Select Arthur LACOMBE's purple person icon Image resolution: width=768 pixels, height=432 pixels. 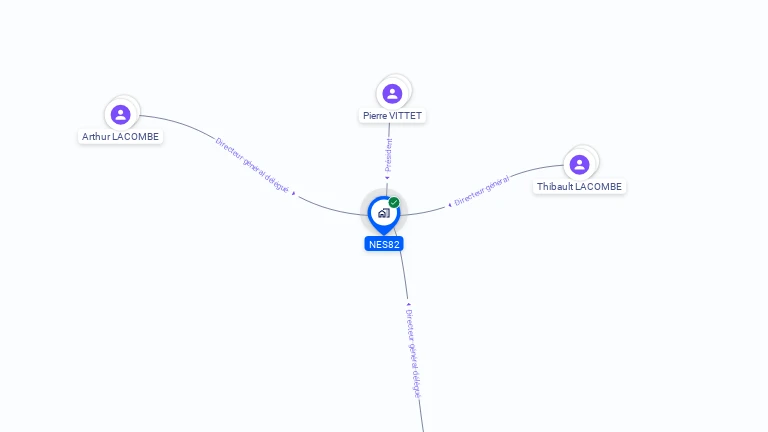pos(120,115)
